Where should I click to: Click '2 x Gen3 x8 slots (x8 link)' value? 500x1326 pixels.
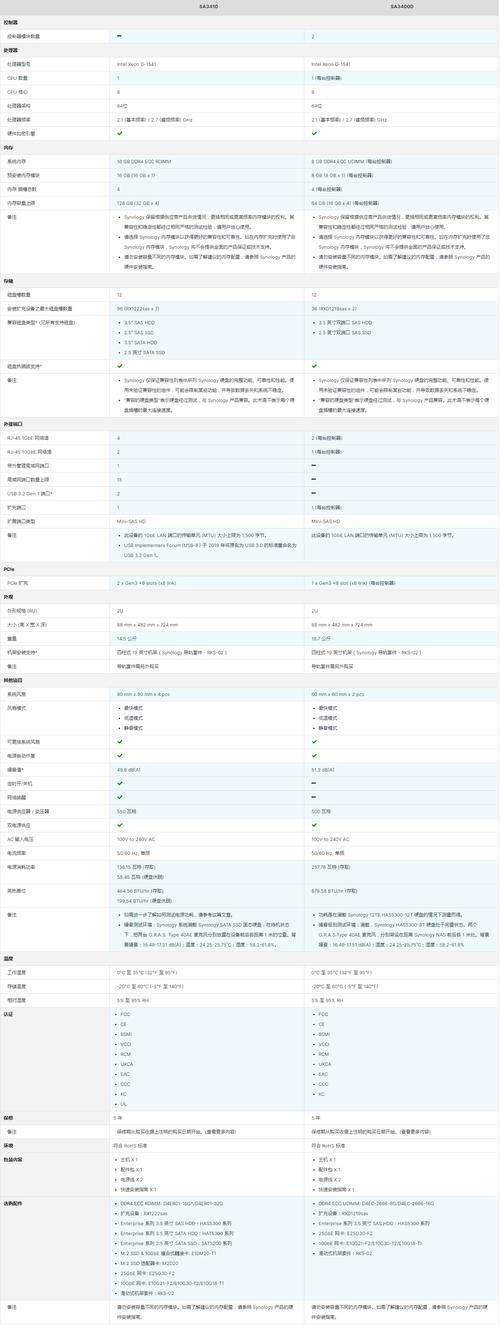(147, 582)
